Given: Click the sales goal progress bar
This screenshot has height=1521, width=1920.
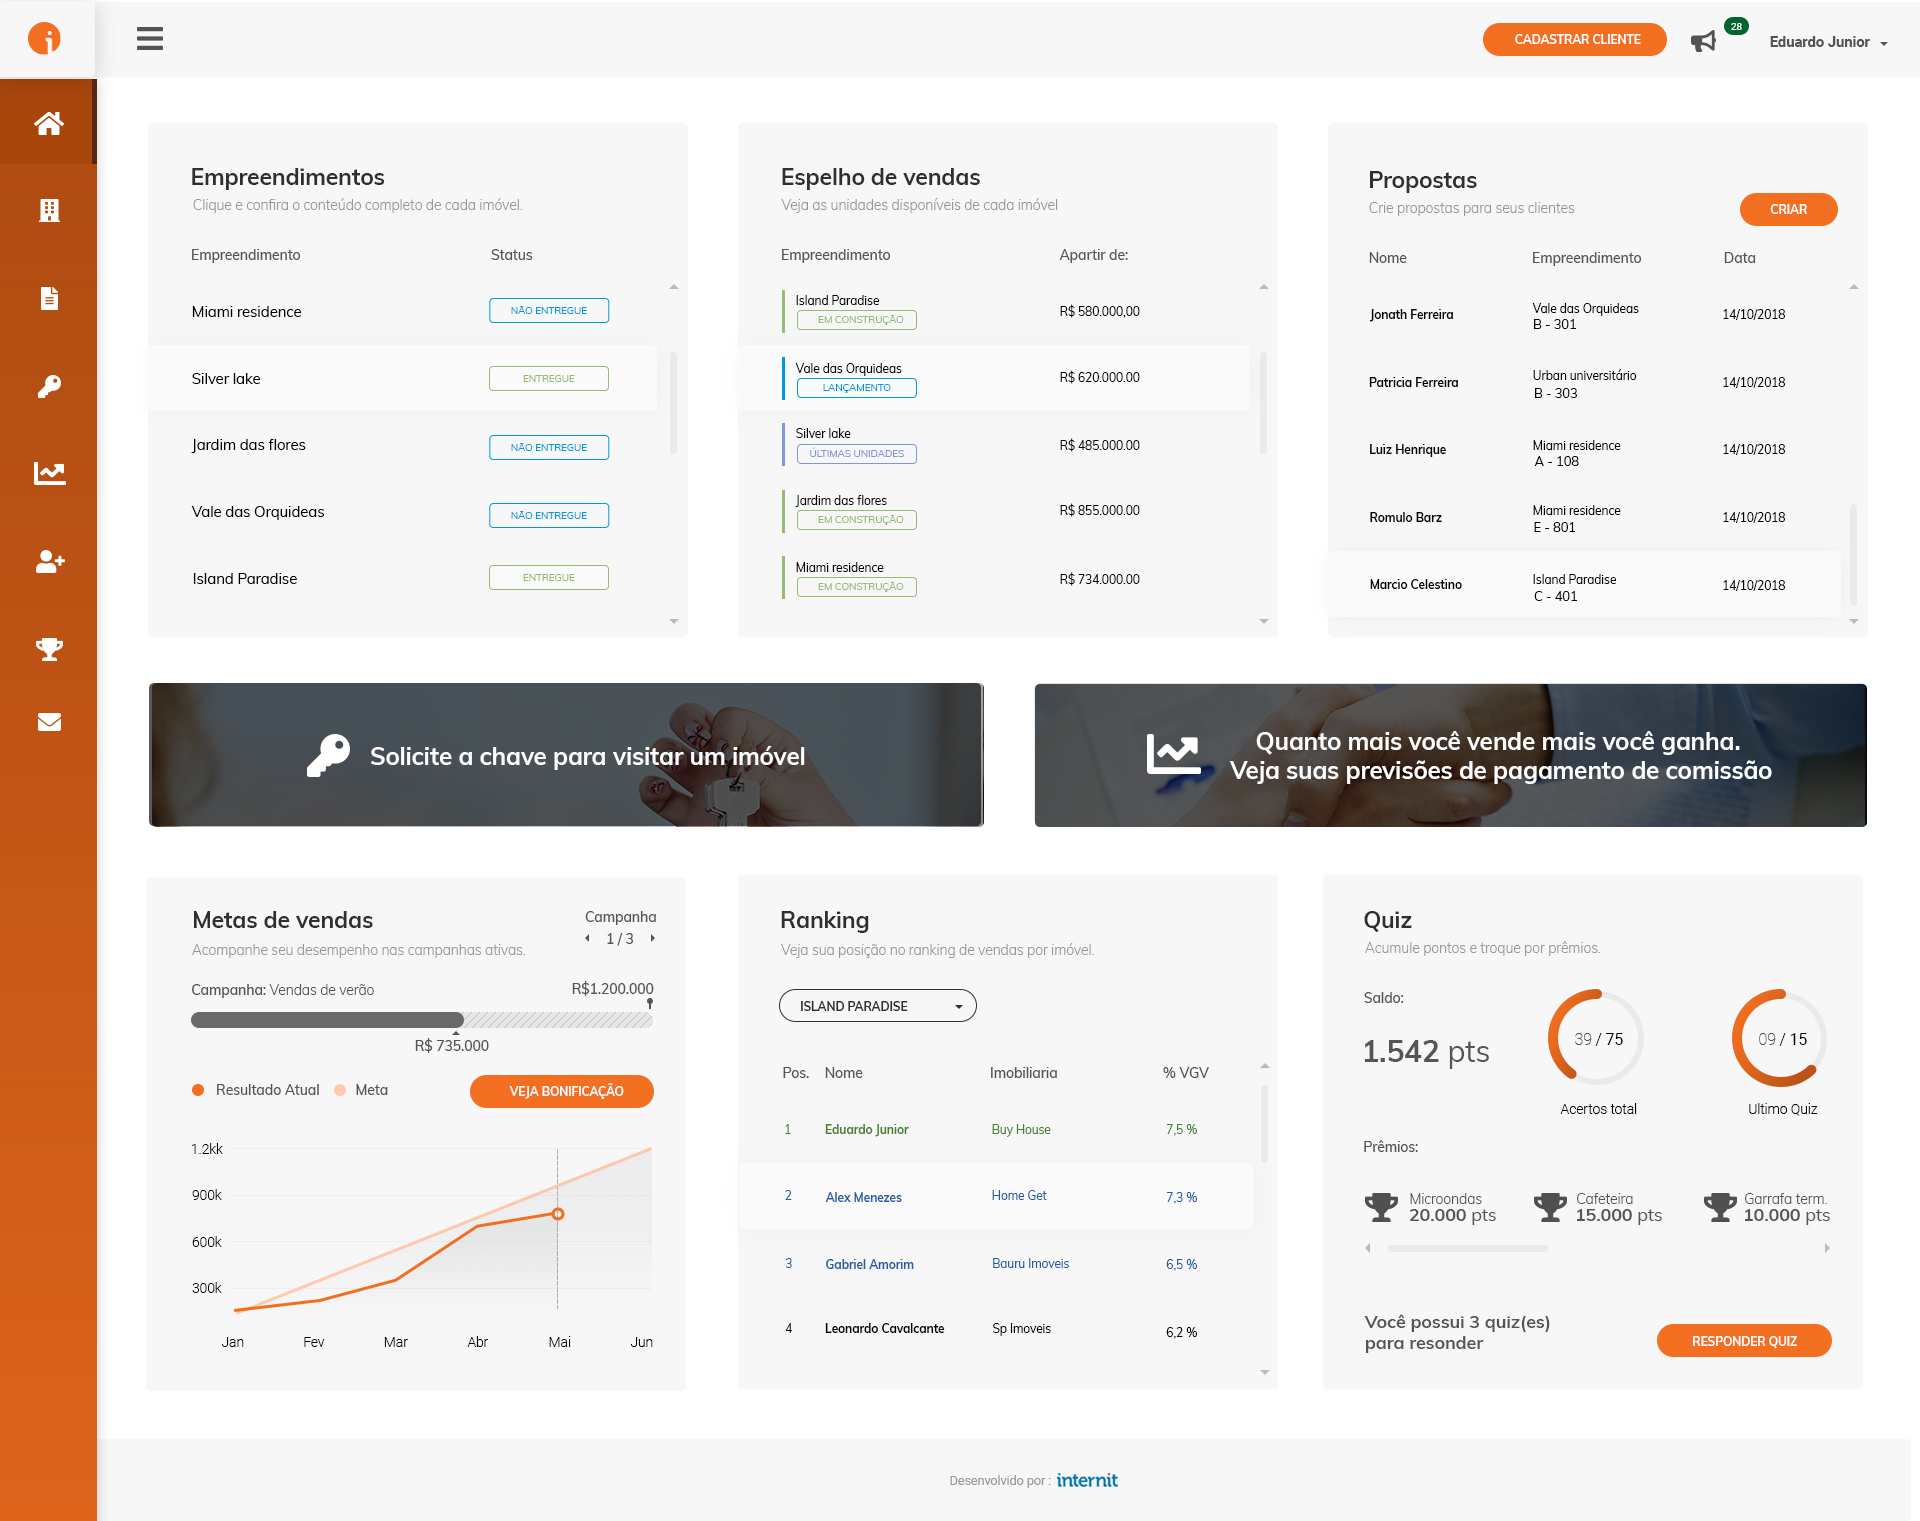Looking at the screenshot, I should pos(421,1020).
